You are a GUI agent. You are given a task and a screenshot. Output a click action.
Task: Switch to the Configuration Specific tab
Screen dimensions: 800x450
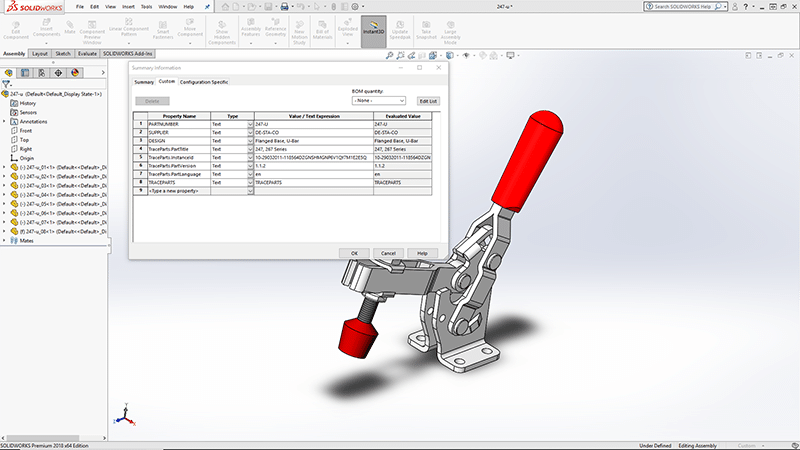pos(203,81)
